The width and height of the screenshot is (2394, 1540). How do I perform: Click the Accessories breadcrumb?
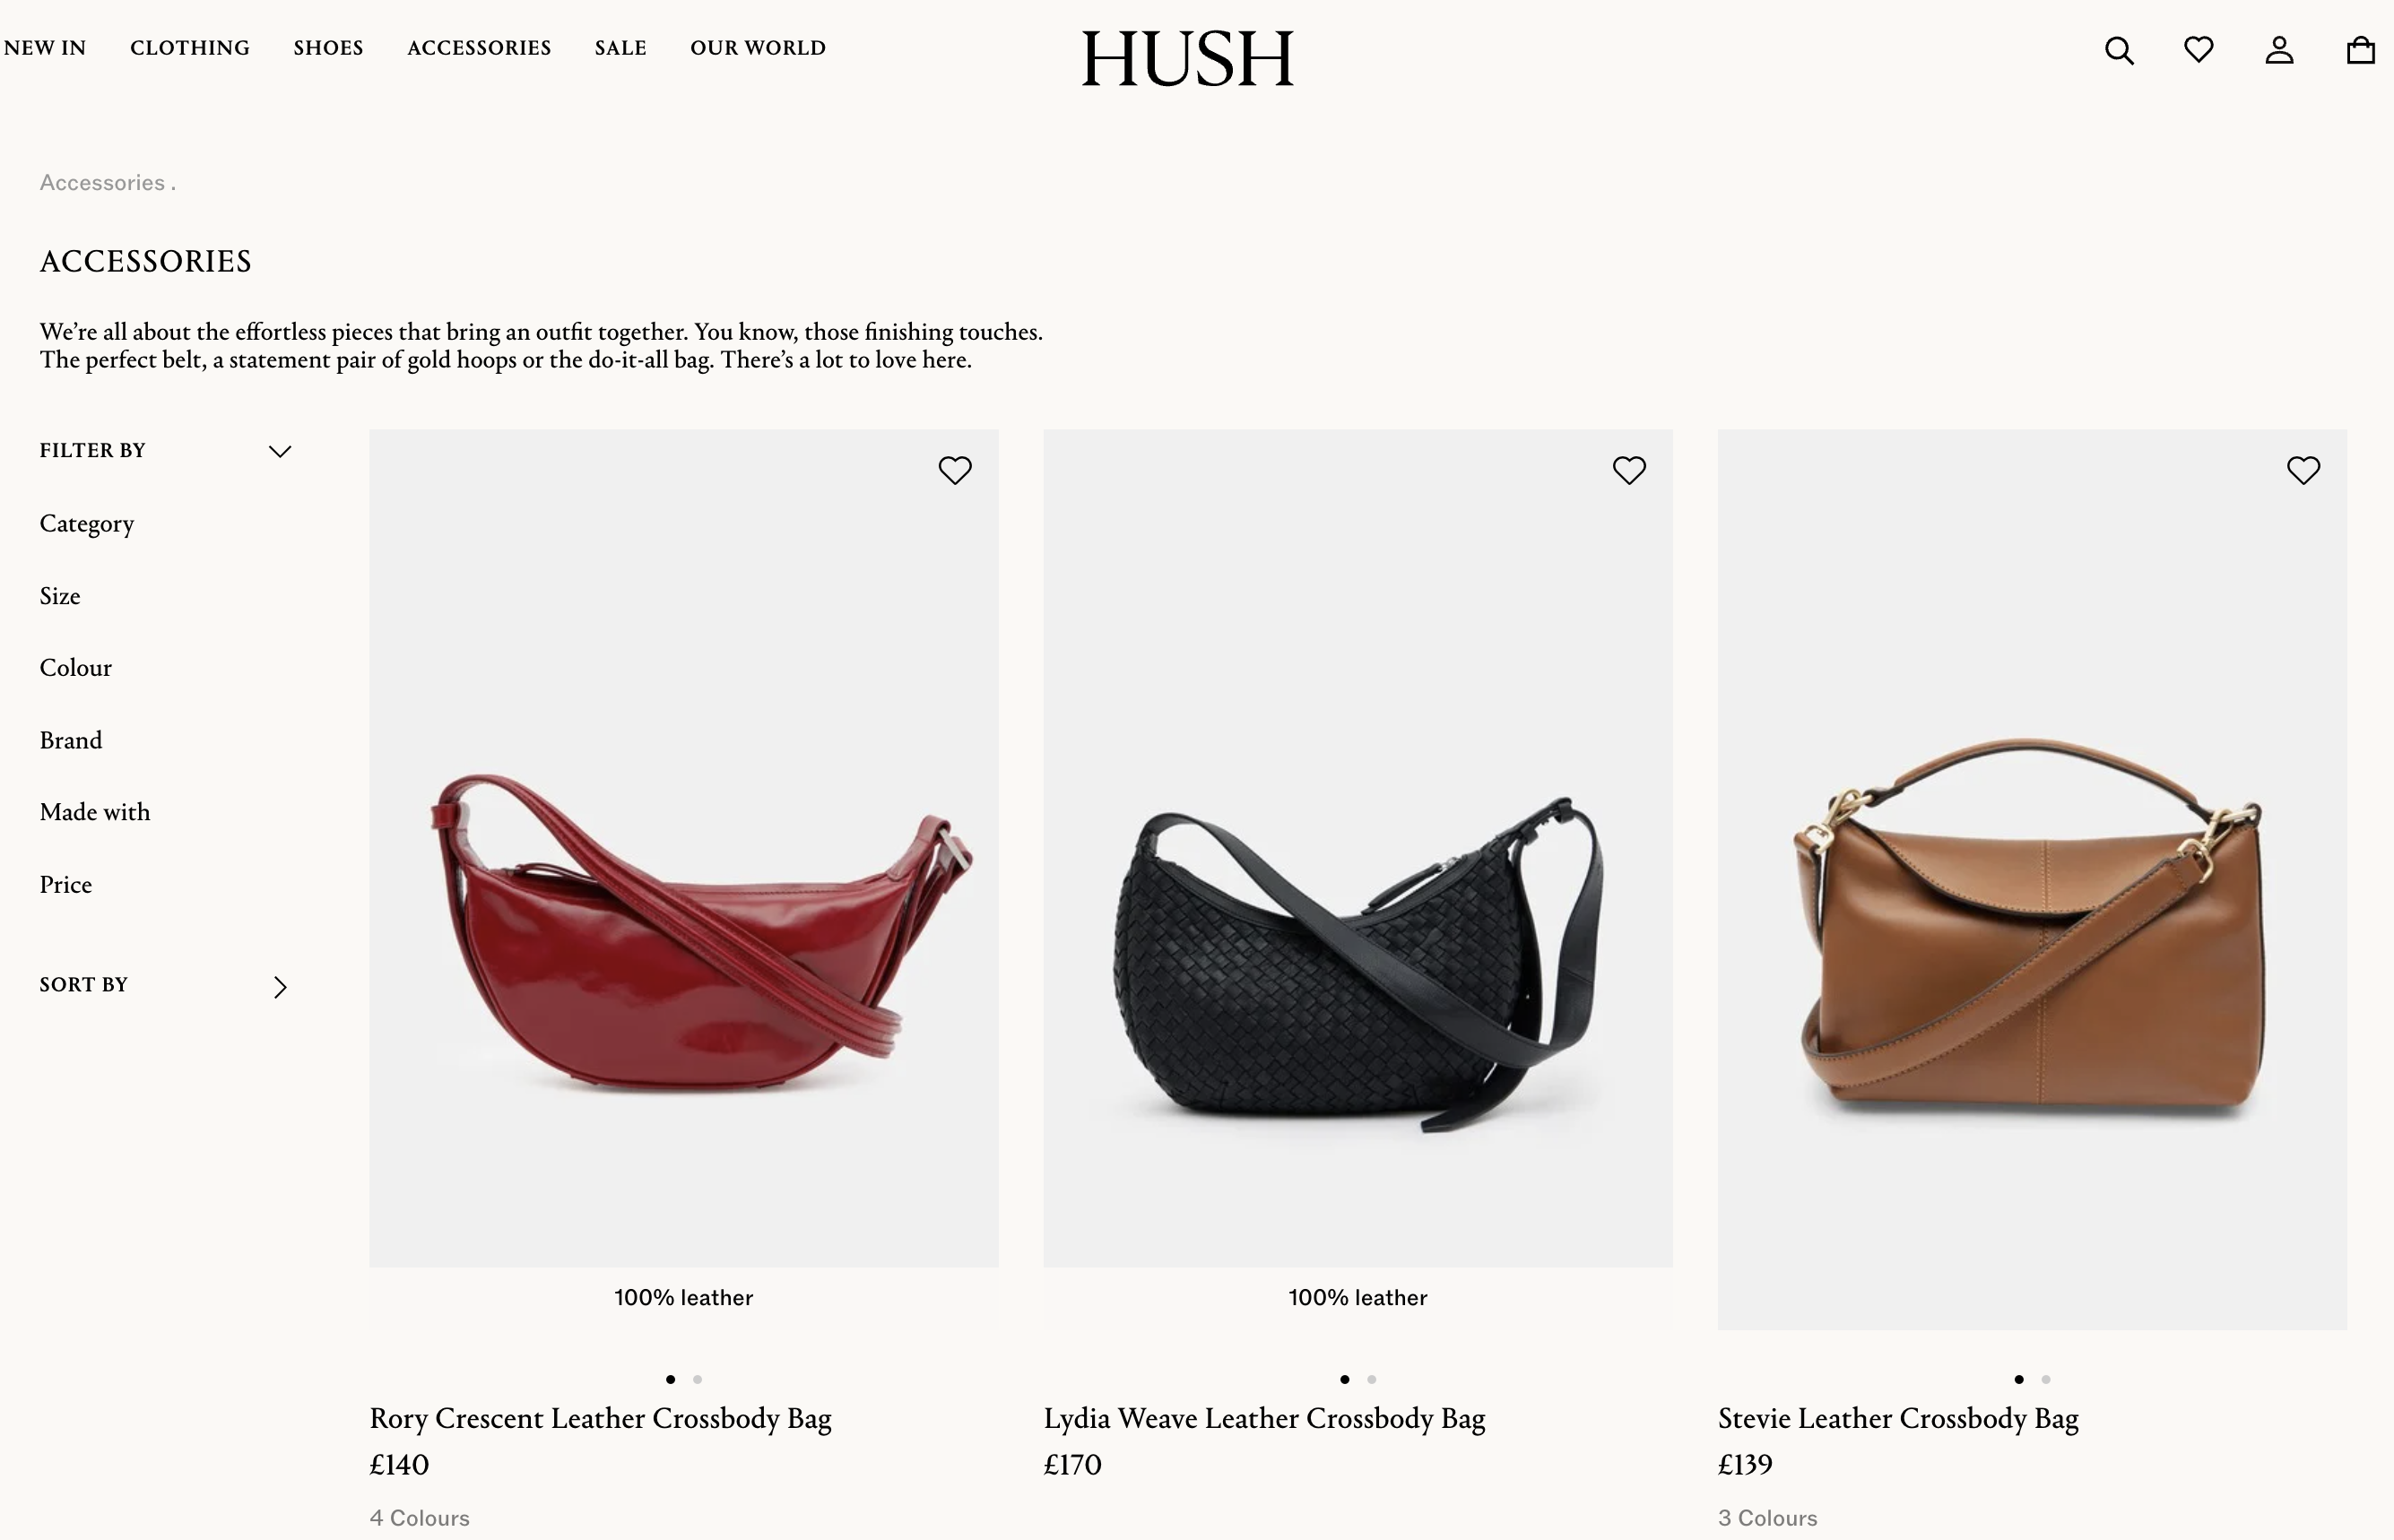pyautogui.click(x=102, y=183)
